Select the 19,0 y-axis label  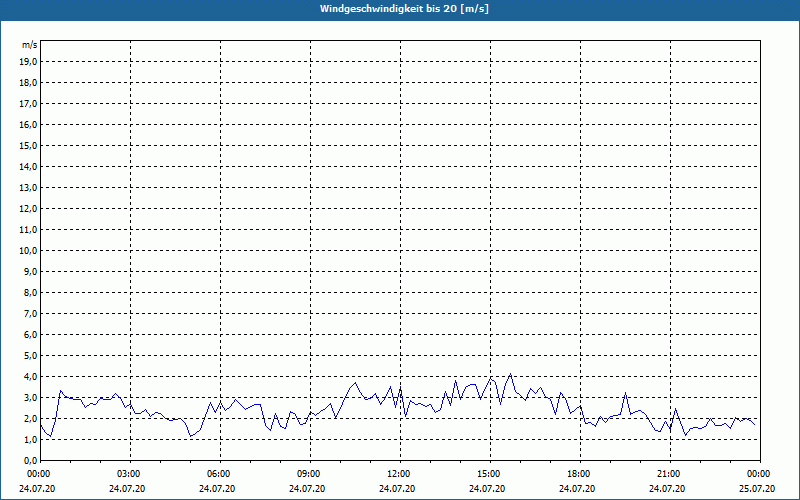(x=29, y=61)
